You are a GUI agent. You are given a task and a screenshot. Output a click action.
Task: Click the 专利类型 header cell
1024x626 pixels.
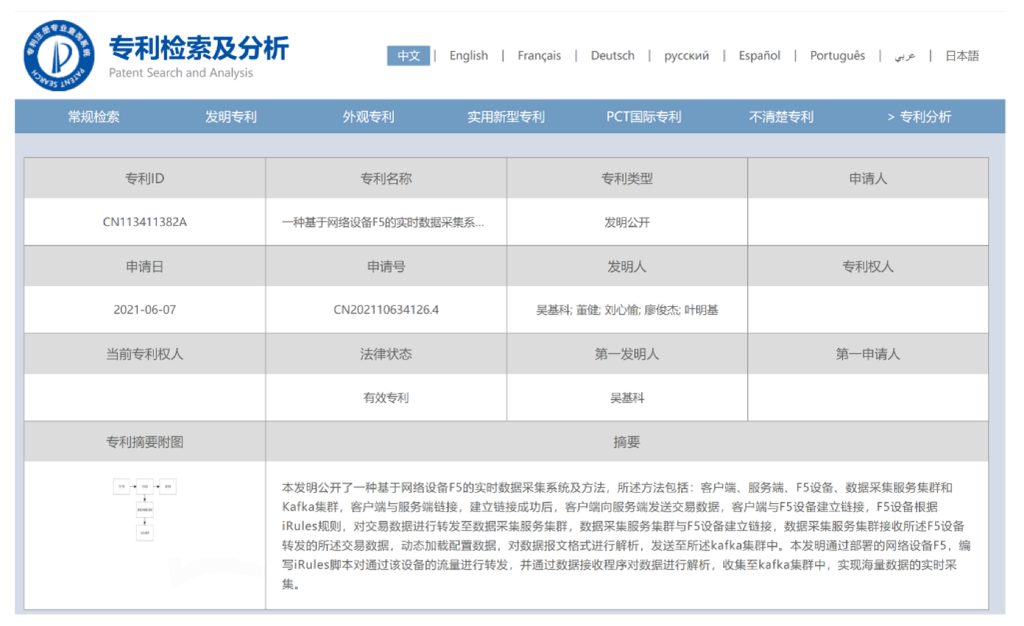[x=626, y=178]
